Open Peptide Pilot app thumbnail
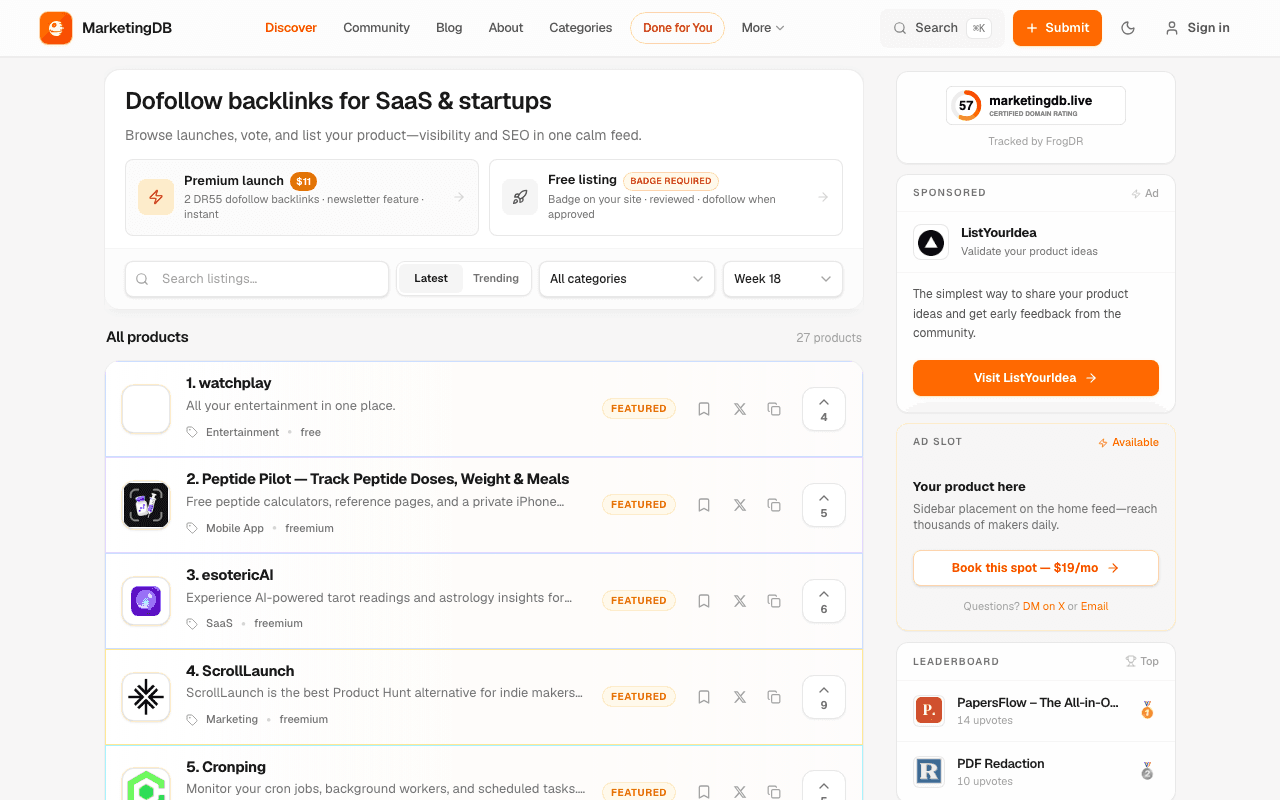The height and width of the screenshot is (800, 1280). click(146, 505)
